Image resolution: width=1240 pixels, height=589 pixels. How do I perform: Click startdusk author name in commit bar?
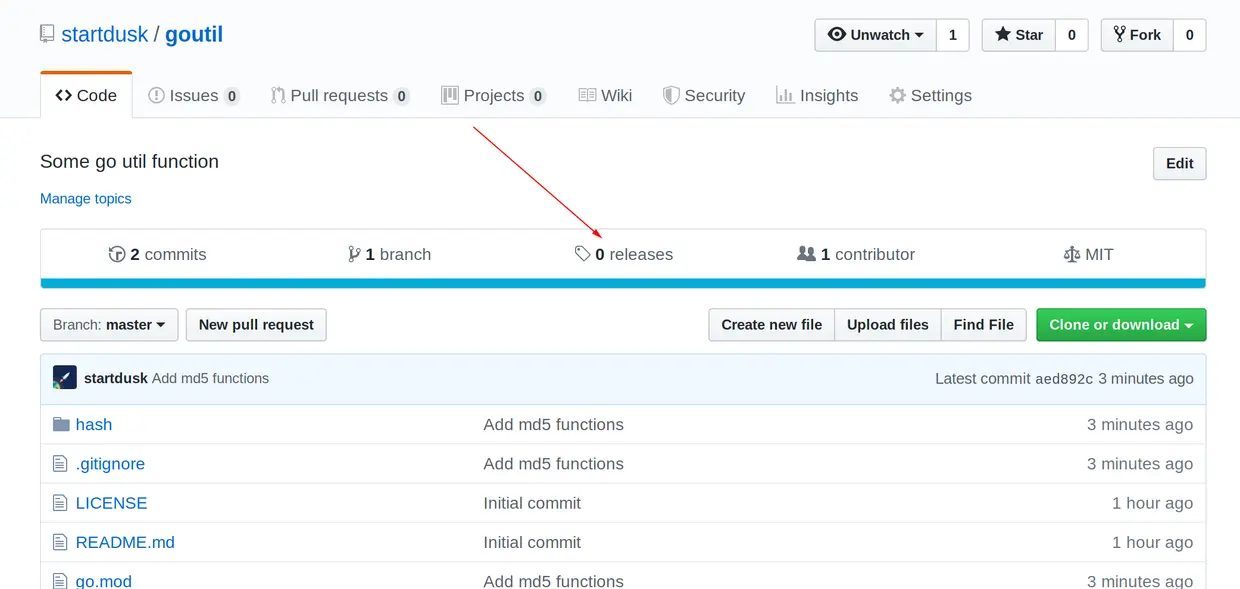tap(116, 379)
